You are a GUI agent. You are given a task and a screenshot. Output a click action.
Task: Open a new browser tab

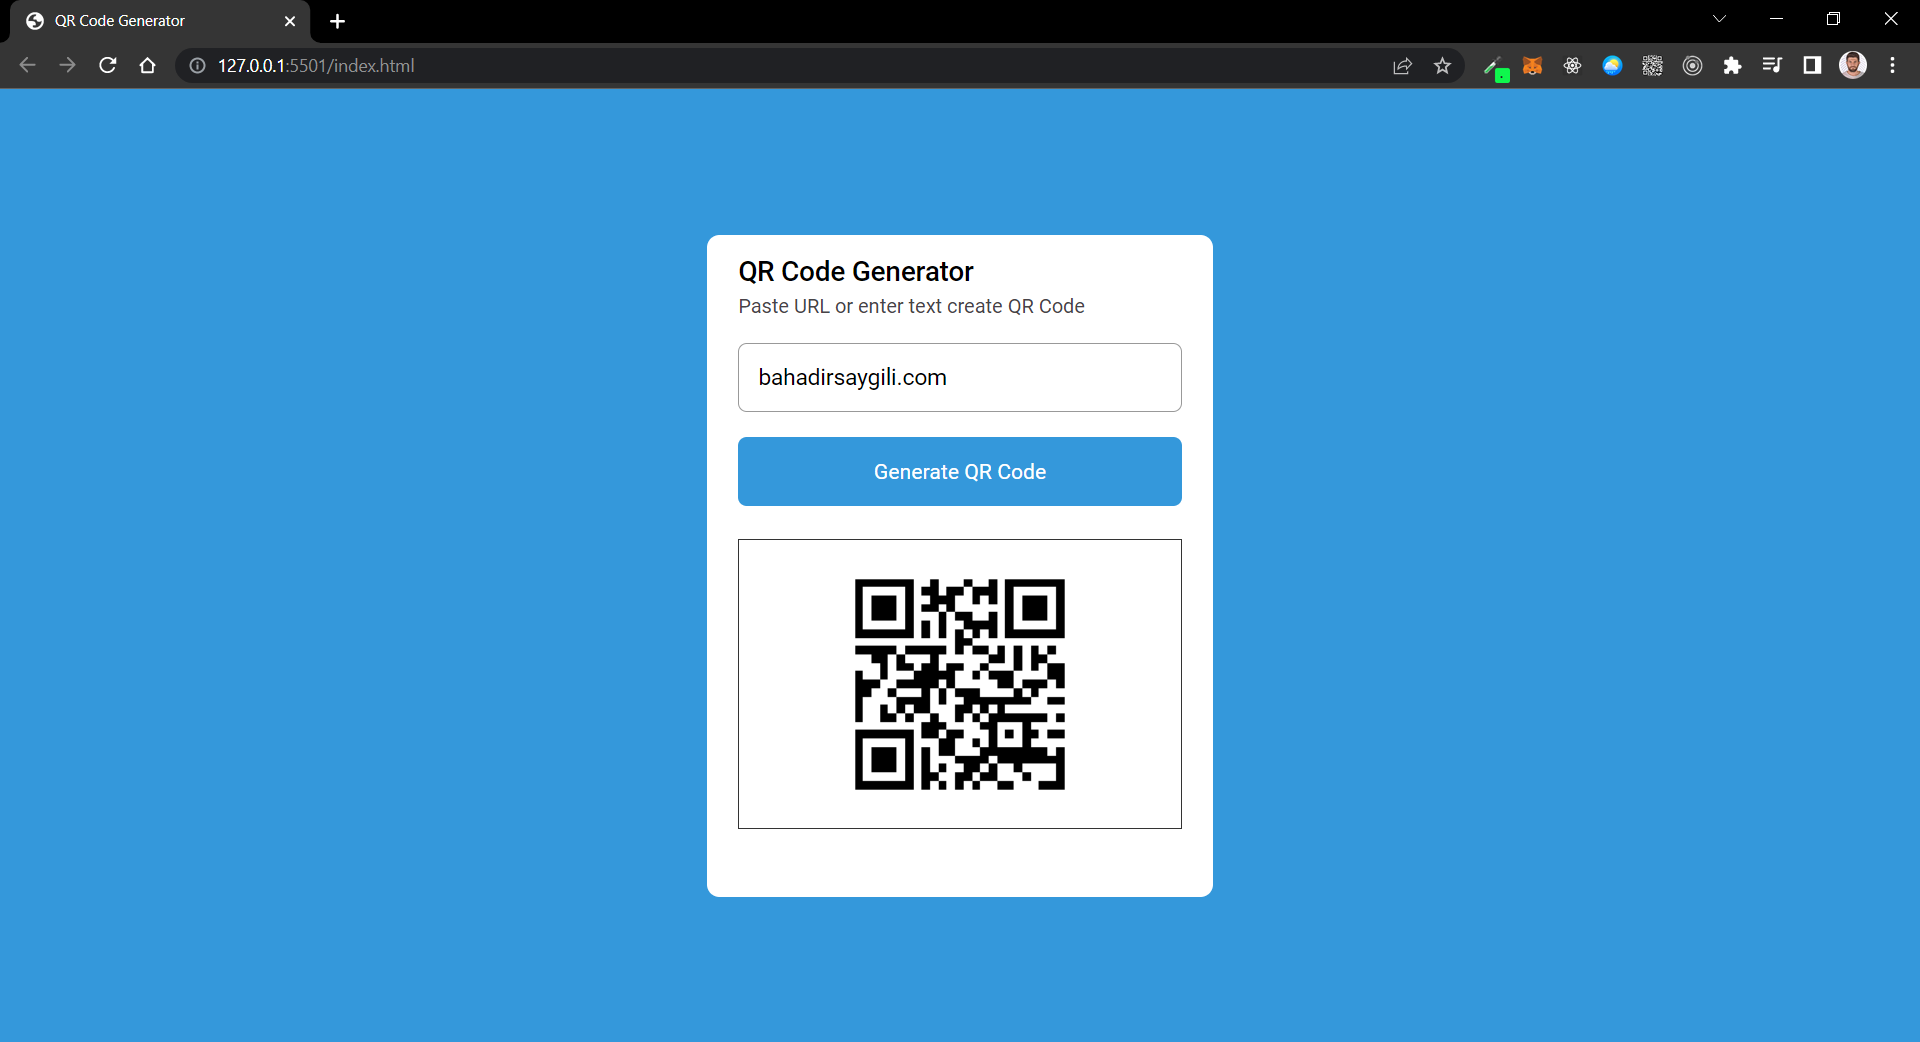pos(337,21)
